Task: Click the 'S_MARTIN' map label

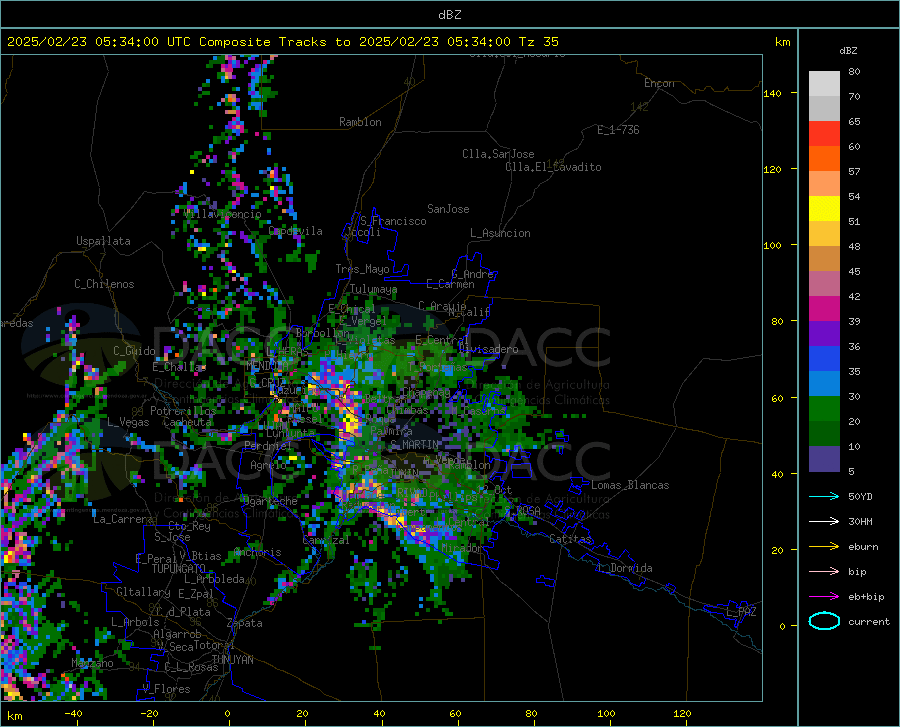Action: coord(414,445)
